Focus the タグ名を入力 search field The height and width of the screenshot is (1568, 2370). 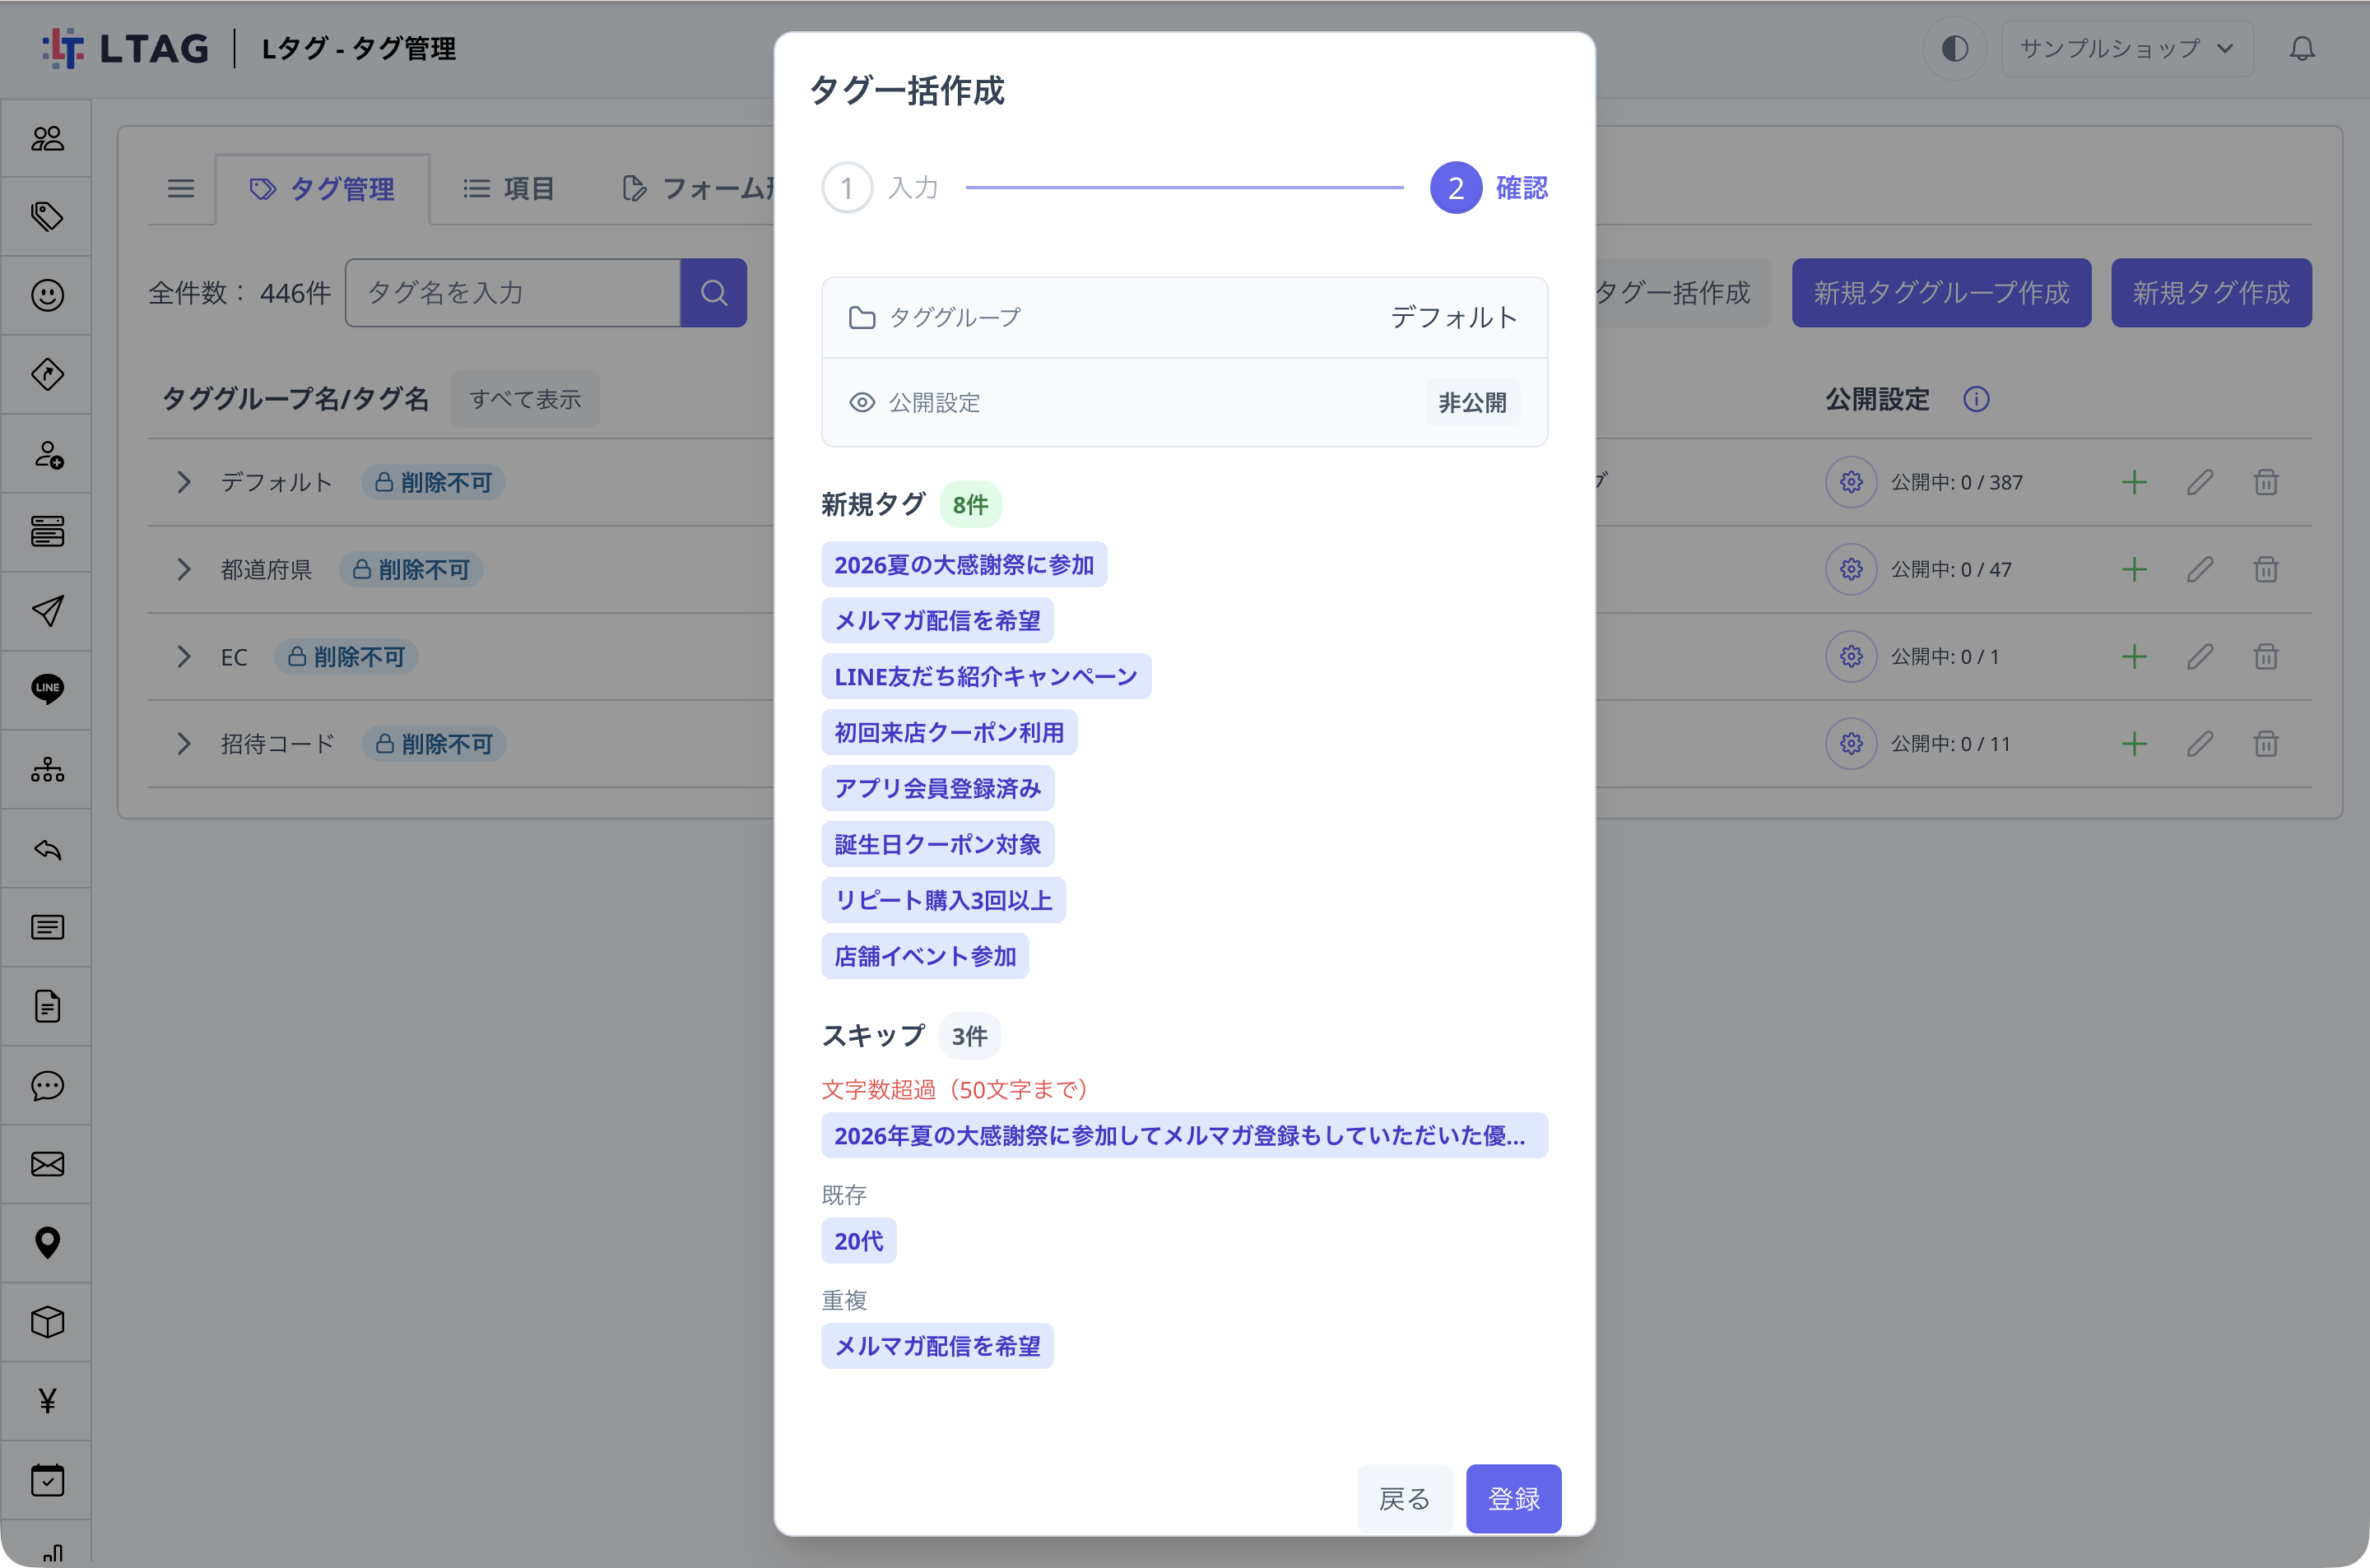tap(513, 293)
